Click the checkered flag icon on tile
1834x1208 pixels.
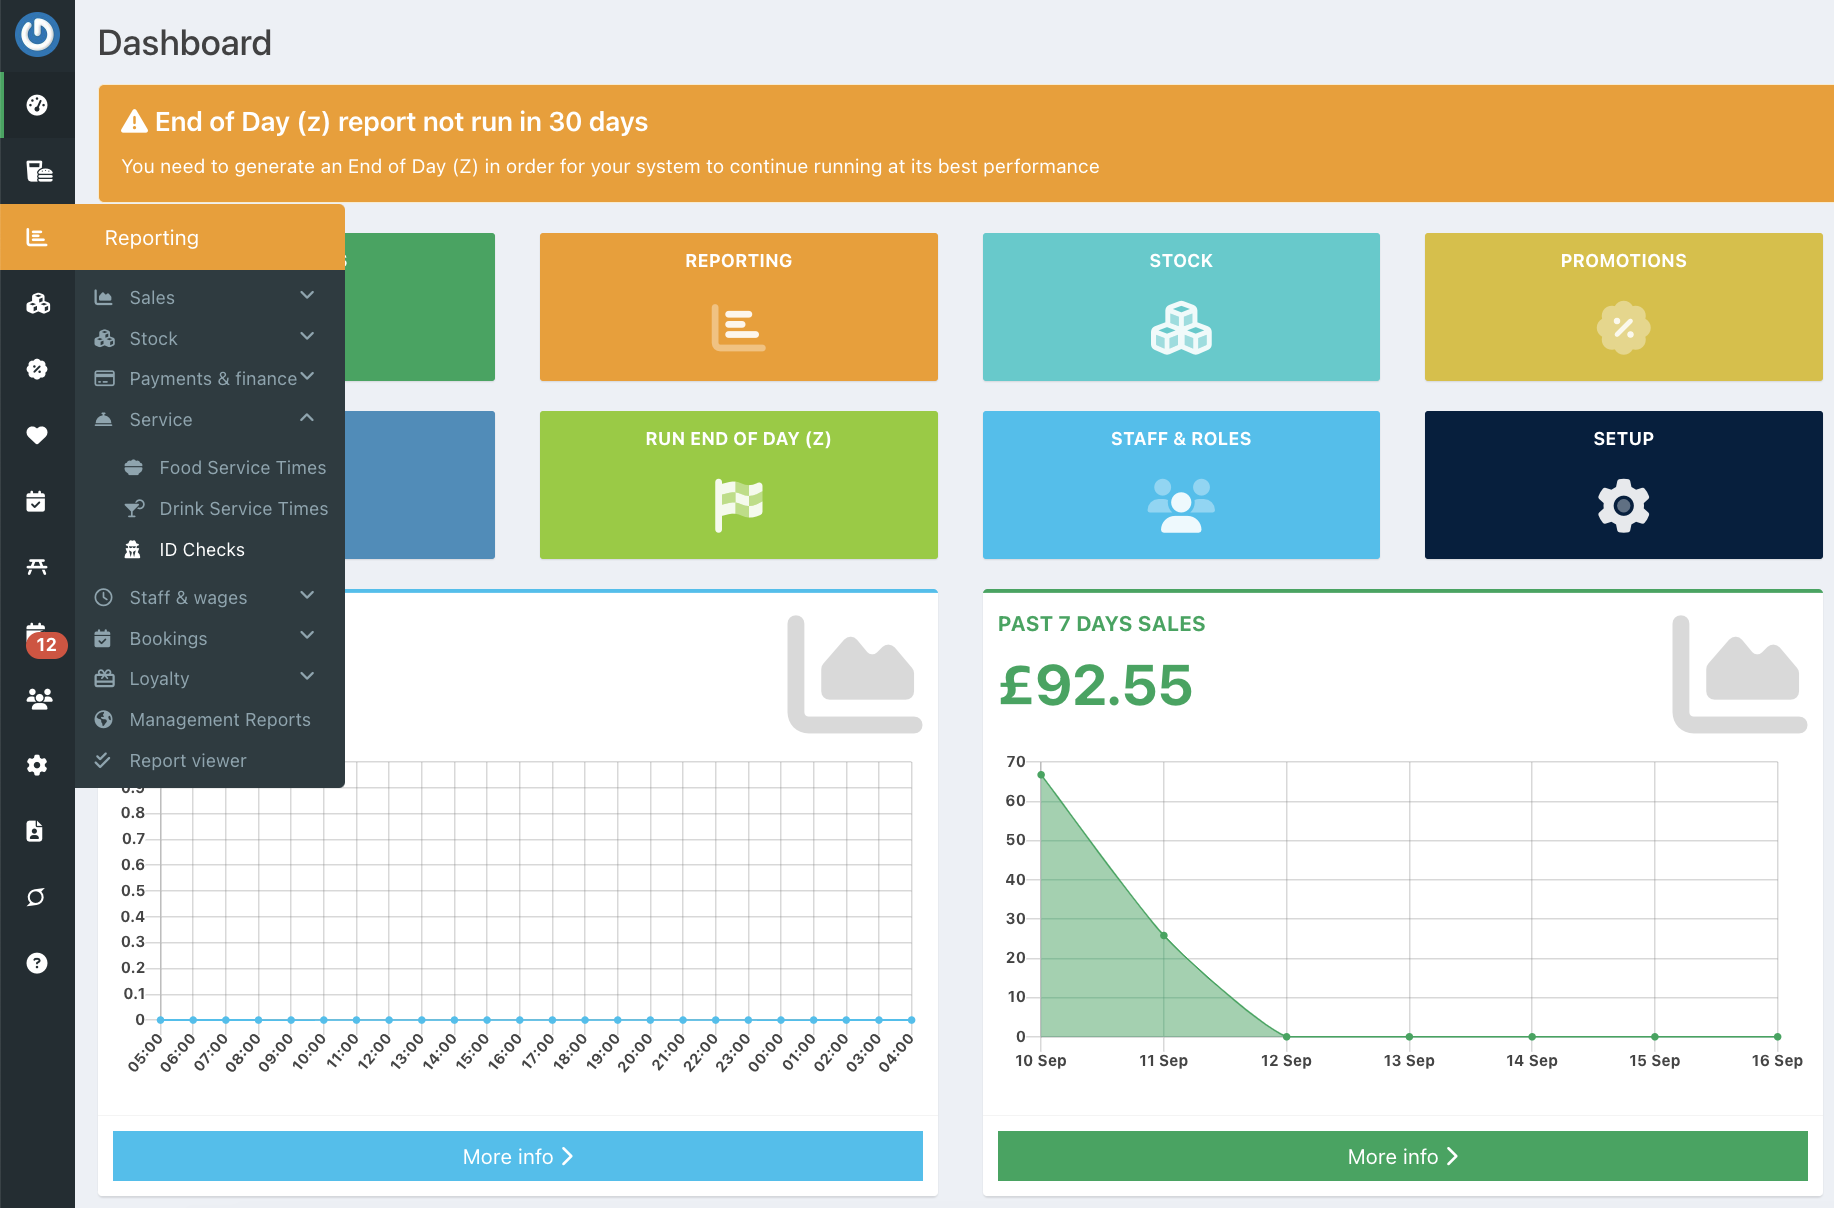738,505
